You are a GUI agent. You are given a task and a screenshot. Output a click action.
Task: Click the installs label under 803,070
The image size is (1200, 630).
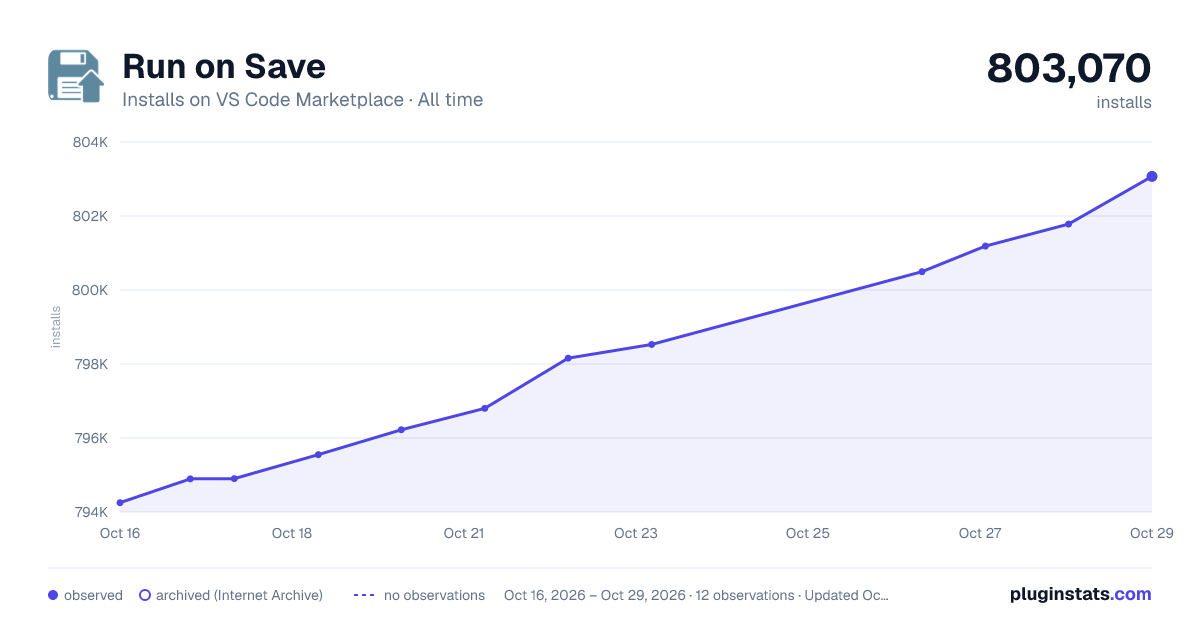pos(1124,103)
